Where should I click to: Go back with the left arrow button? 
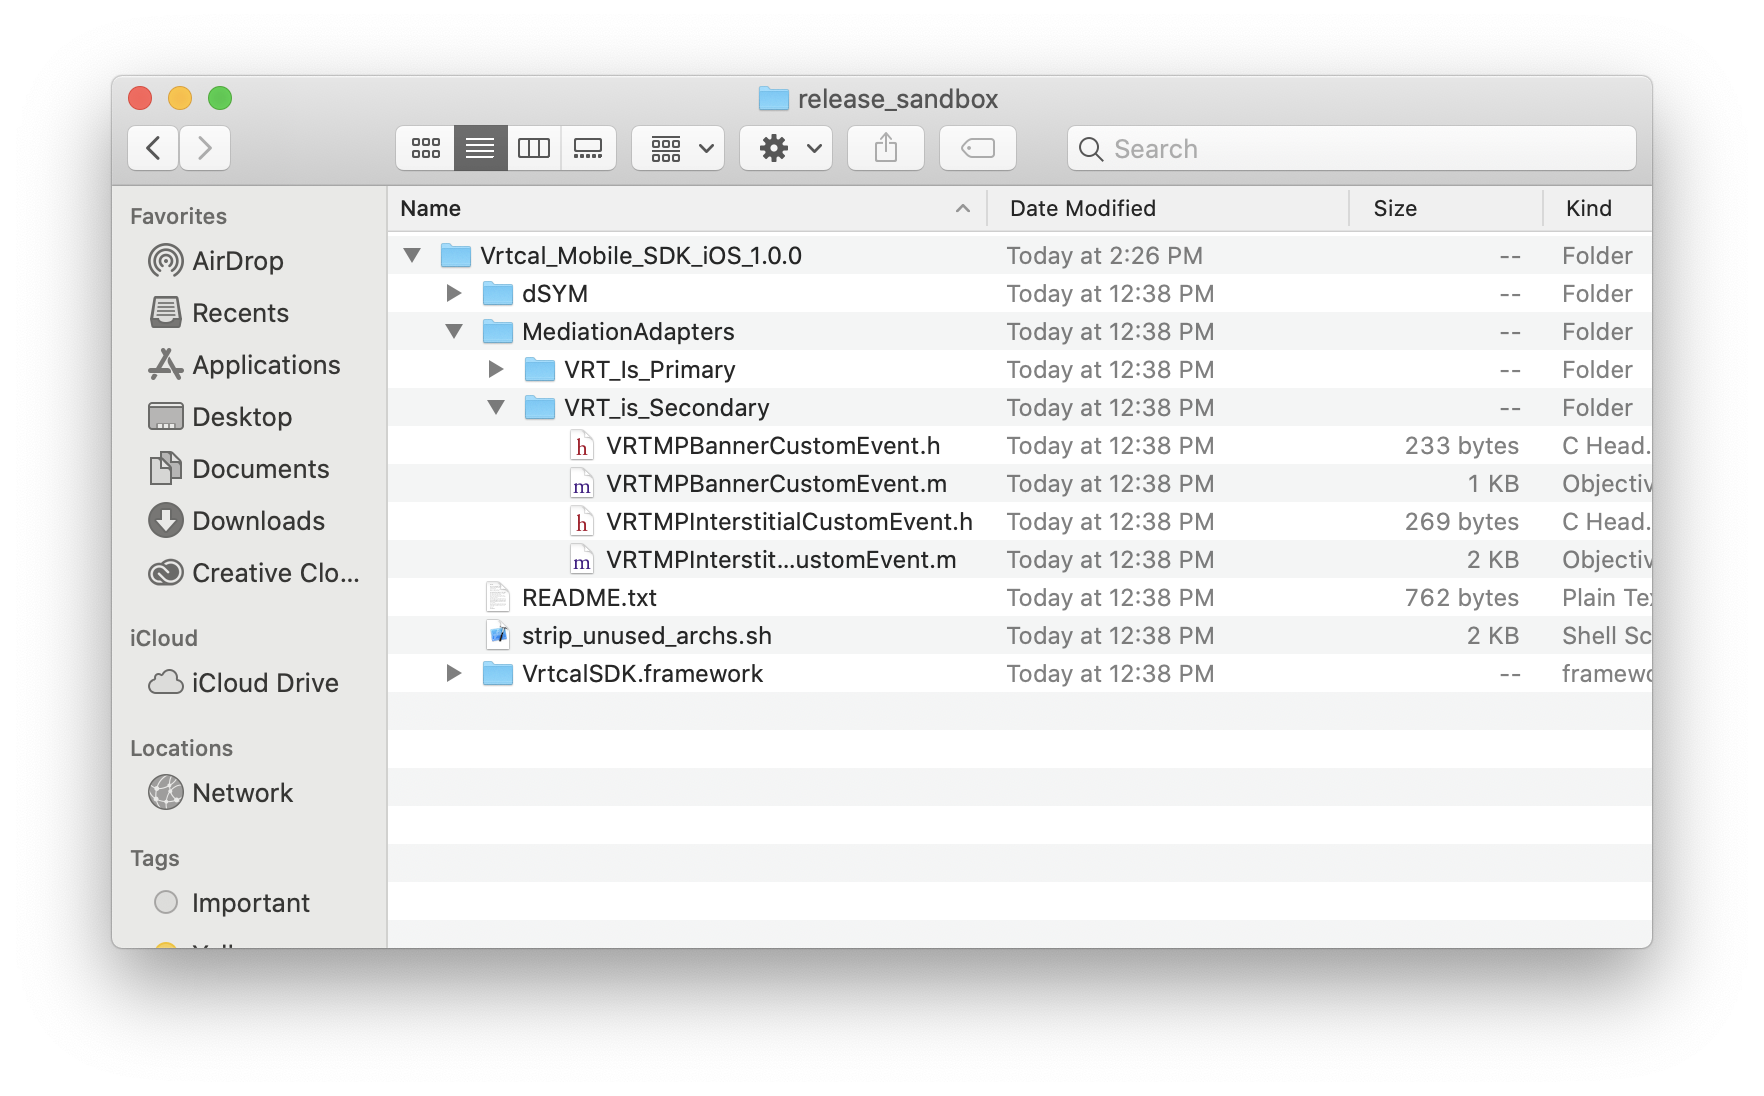click(x=154, y=149)
